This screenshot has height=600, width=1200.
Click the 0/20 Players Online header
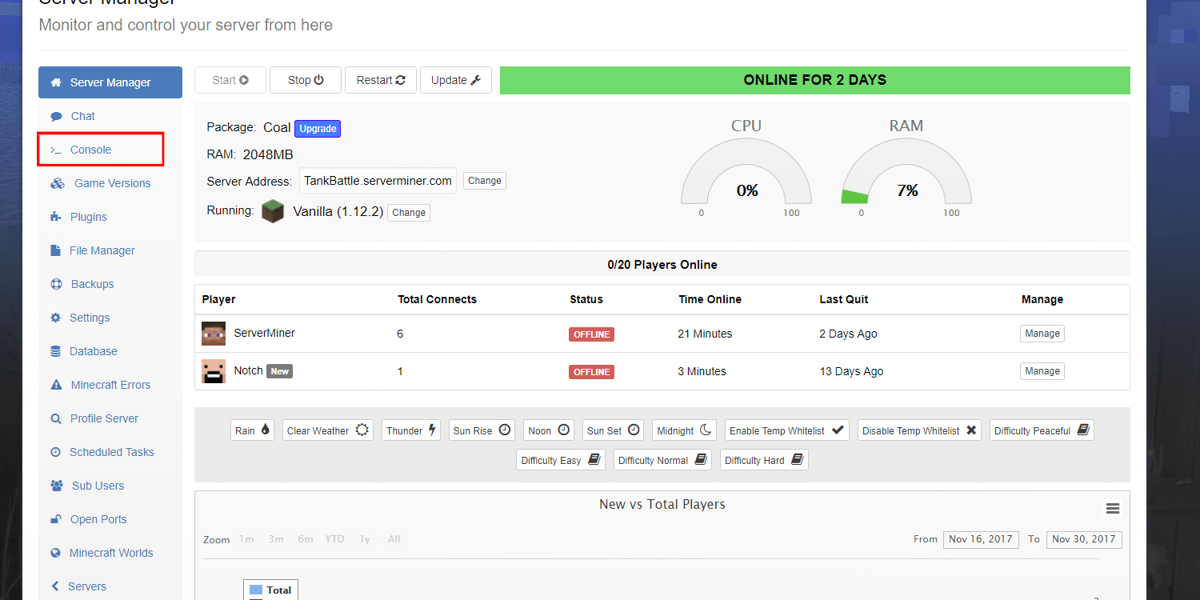[x=662, y=265]
